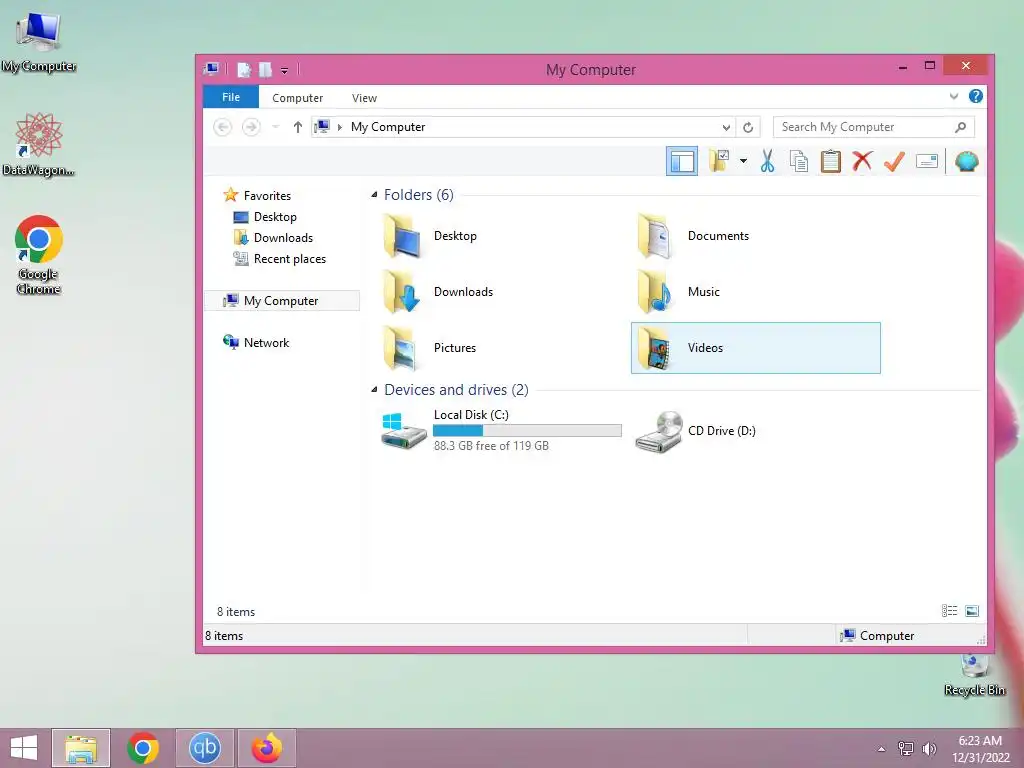
Task: Click the Rename label toolbar icon
Action: point(927,161)
